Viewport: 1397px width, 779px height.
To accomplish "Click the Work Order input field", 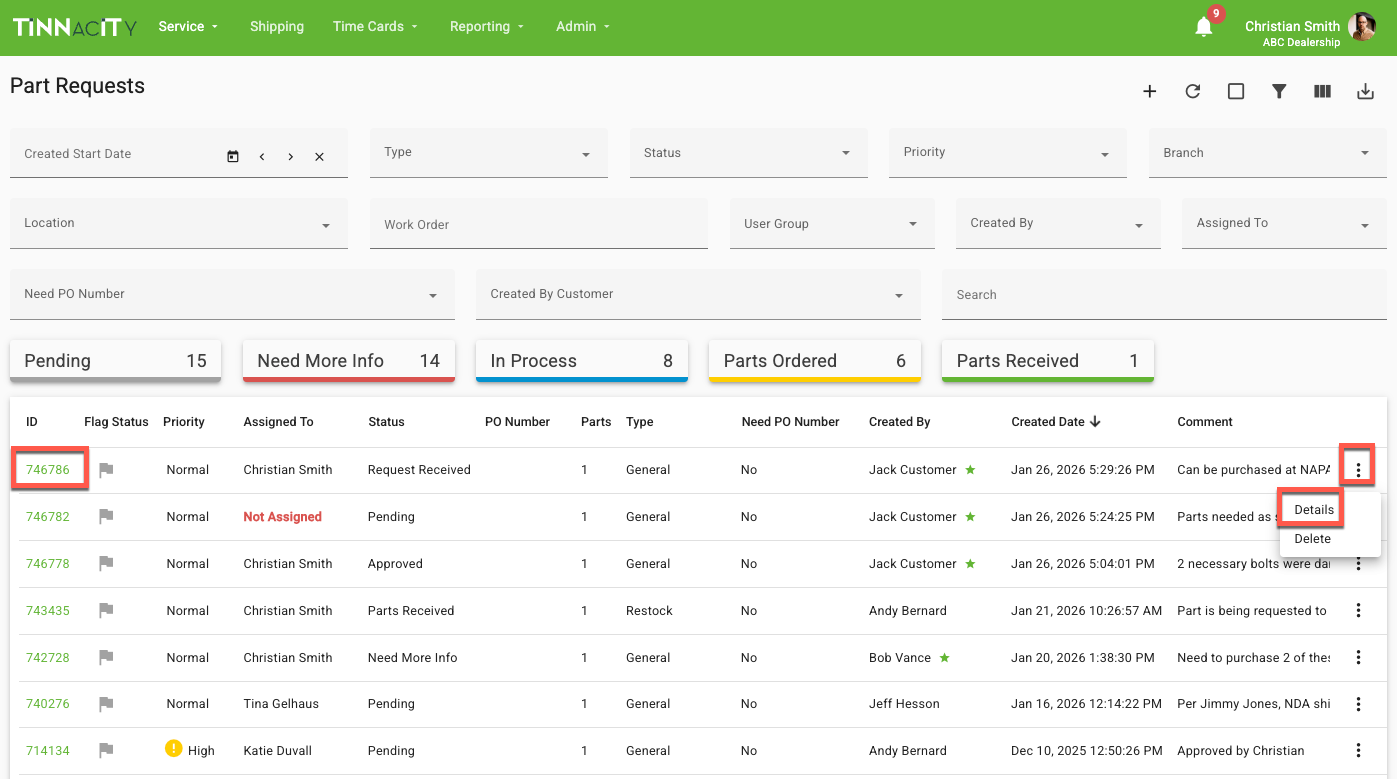I will [539, 223].
